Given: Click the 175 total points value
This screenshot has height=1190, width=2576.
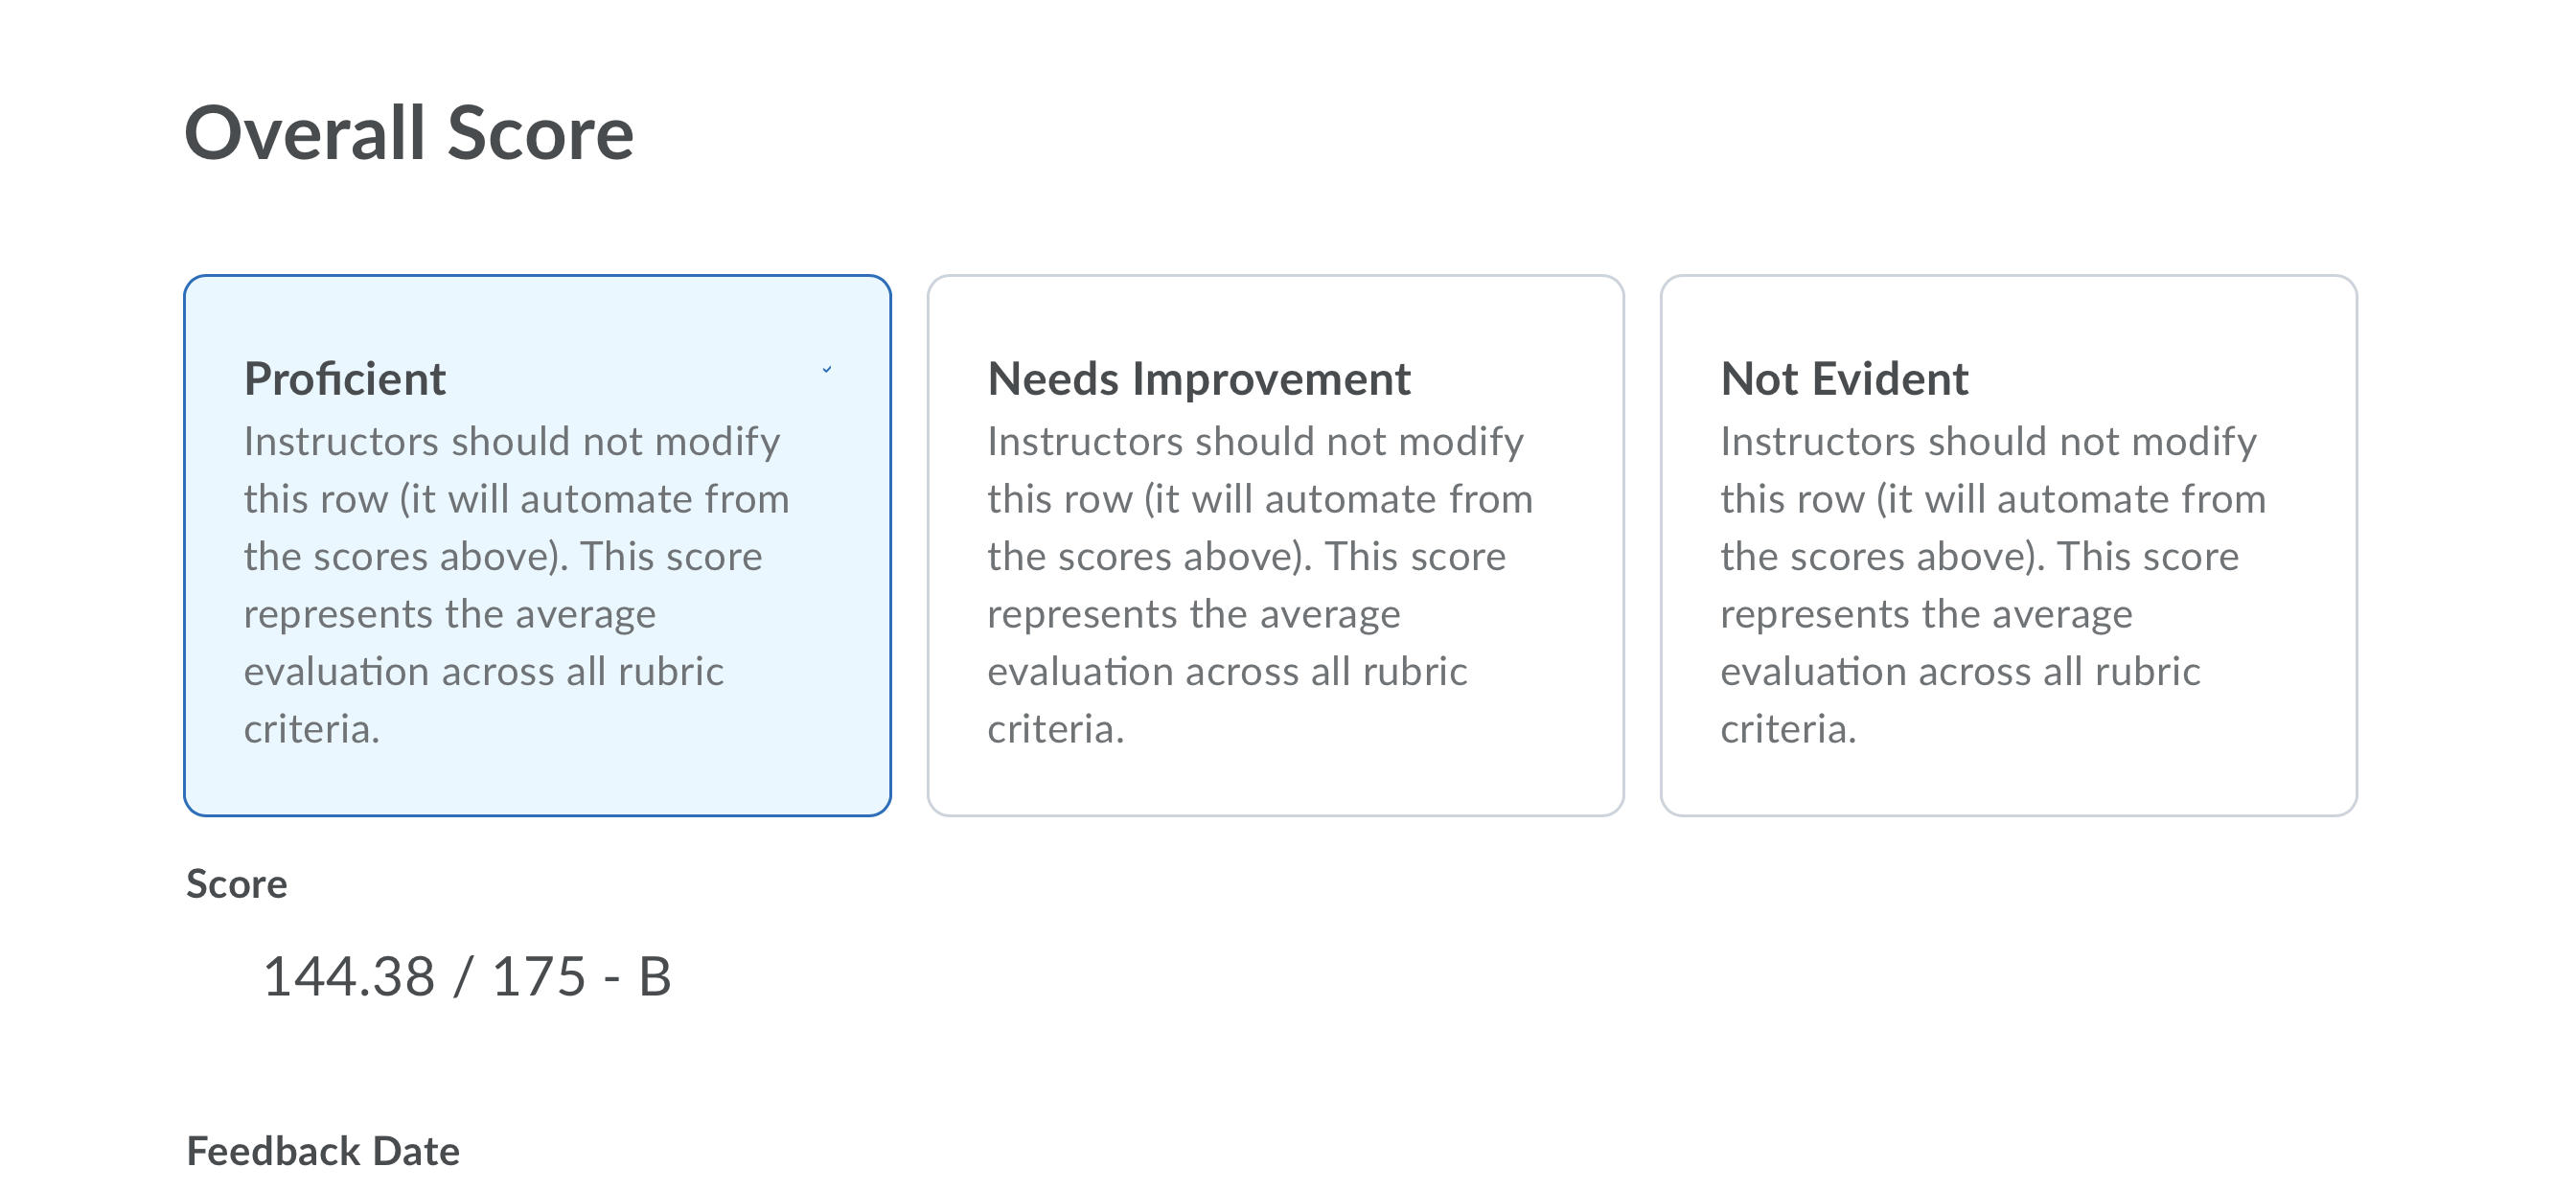Looking at the screenshot, I should (539, 976).
